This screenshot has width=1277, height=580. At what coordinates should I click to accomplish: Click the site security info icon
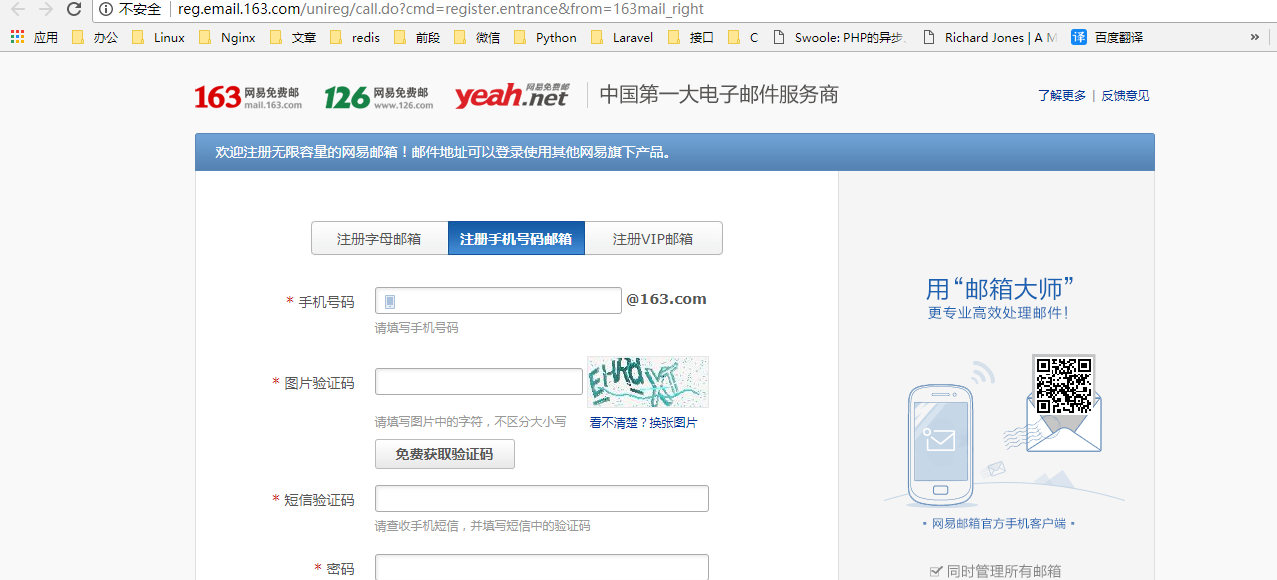[106, 9]
